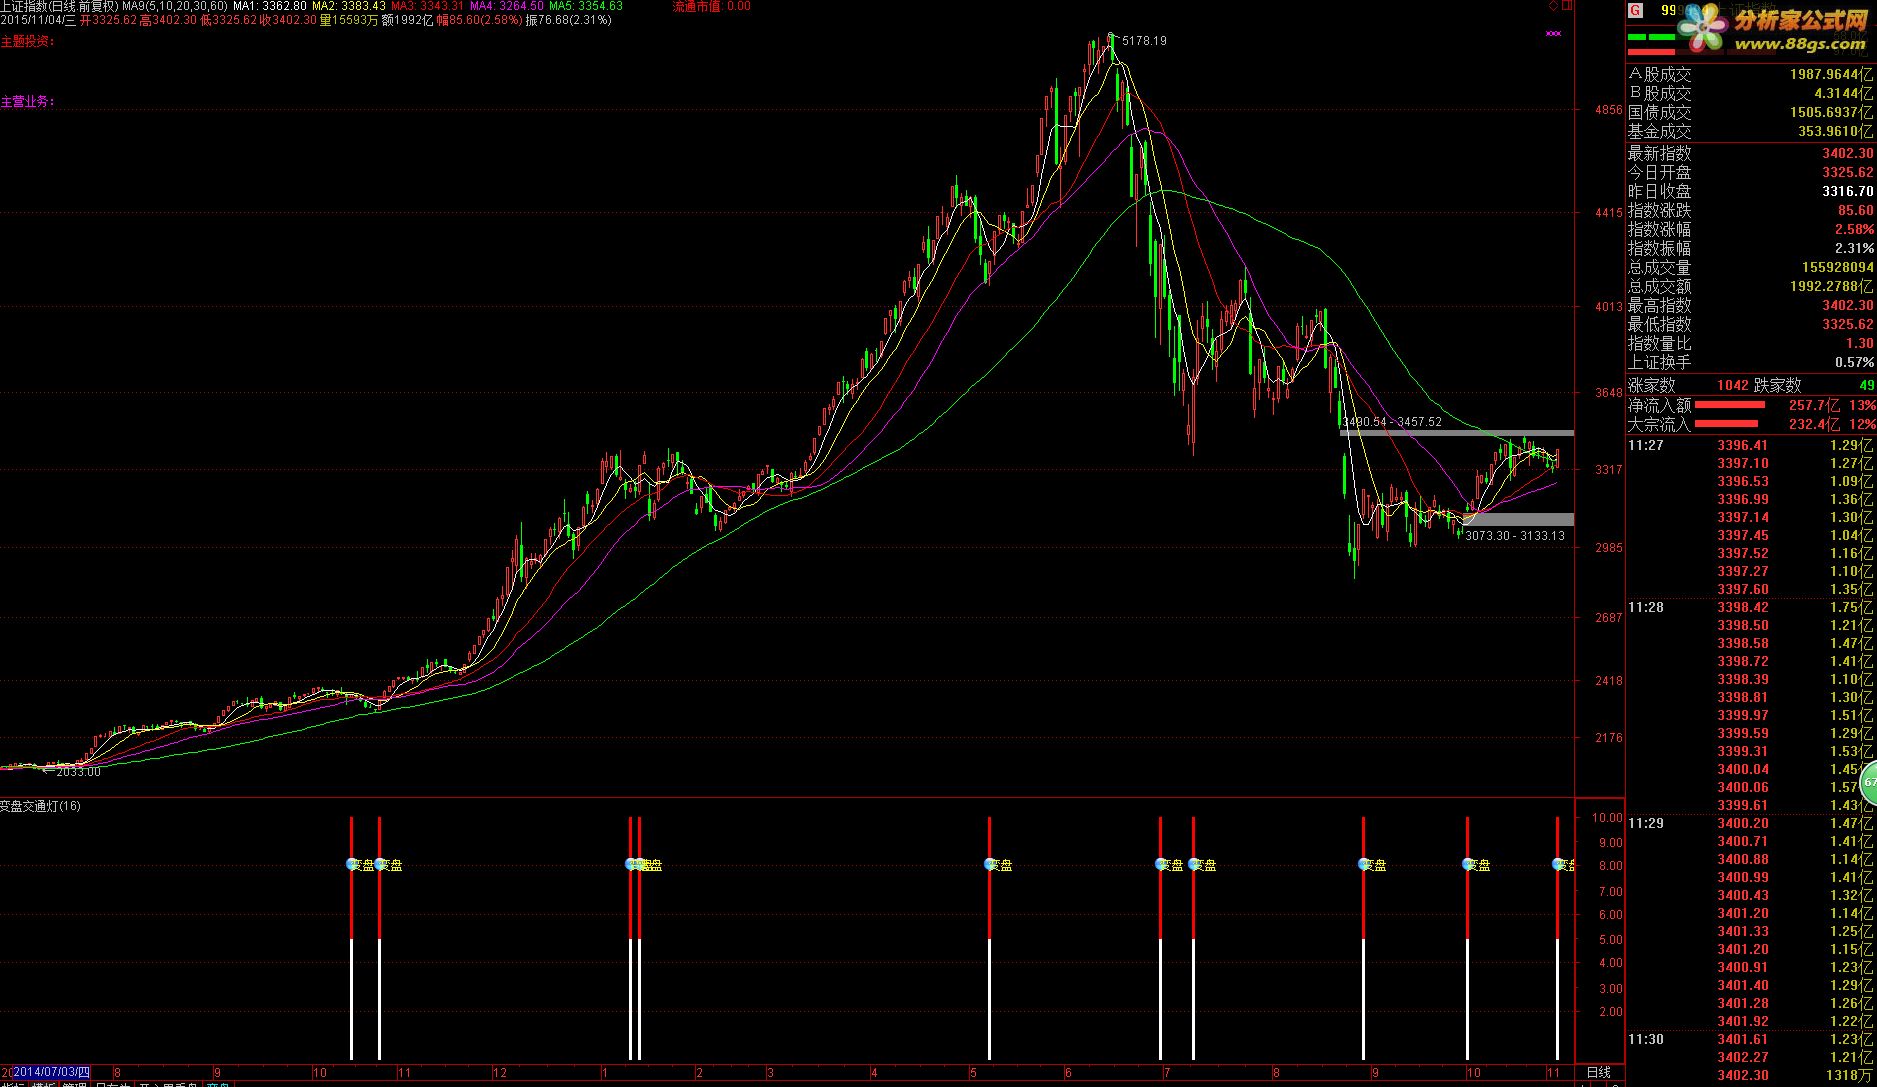Click the A股成交 row

[1751, 74]
